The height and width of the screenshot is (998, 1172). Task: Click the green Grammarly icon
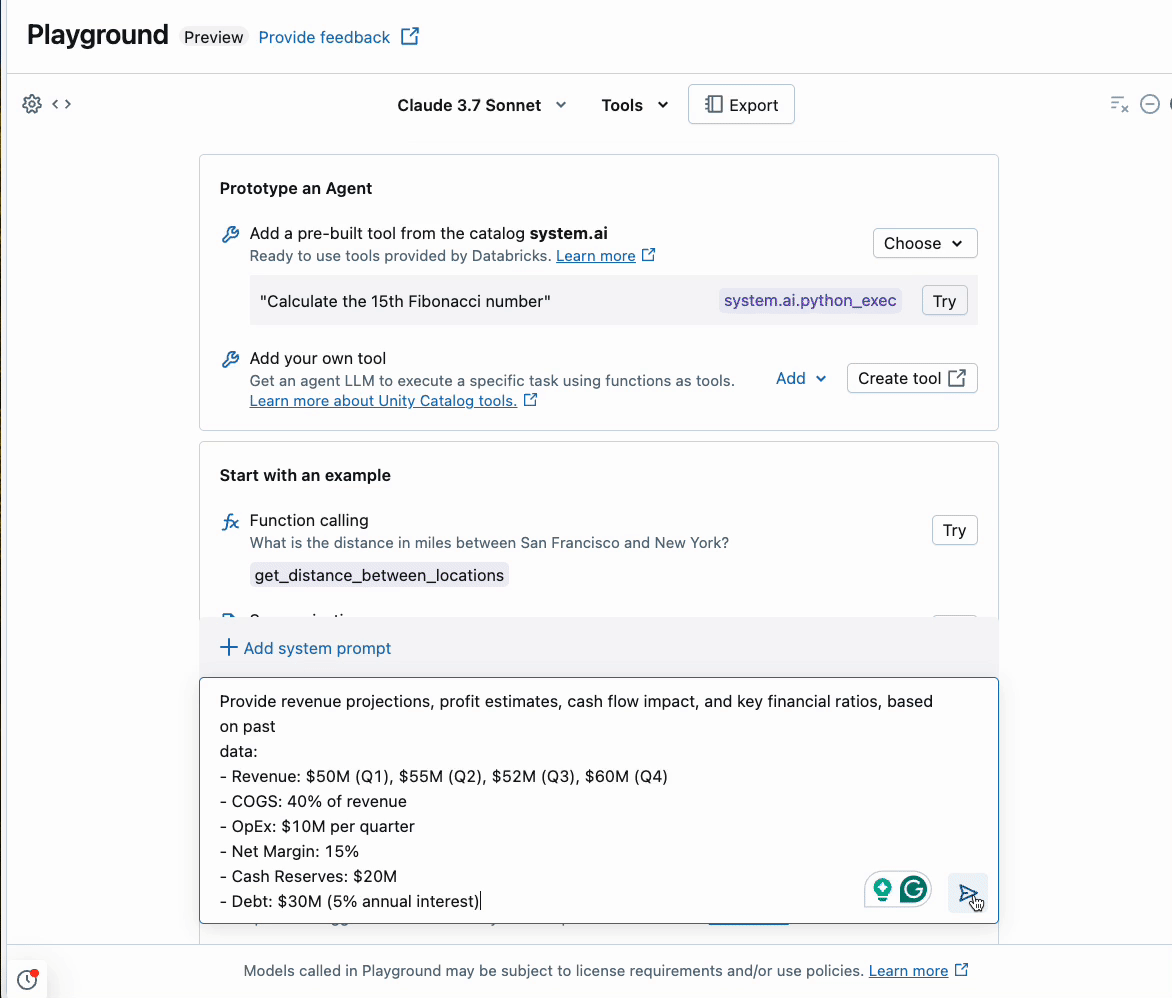click(913, 889)
